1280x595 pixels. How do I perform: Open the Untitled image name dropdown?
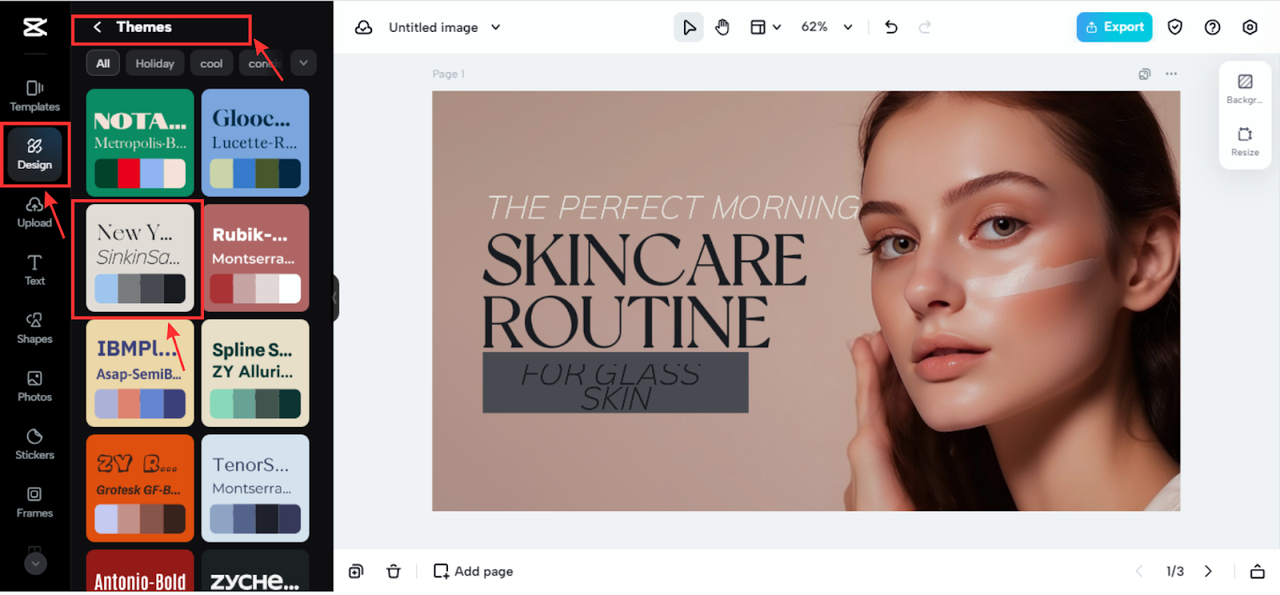445,27
